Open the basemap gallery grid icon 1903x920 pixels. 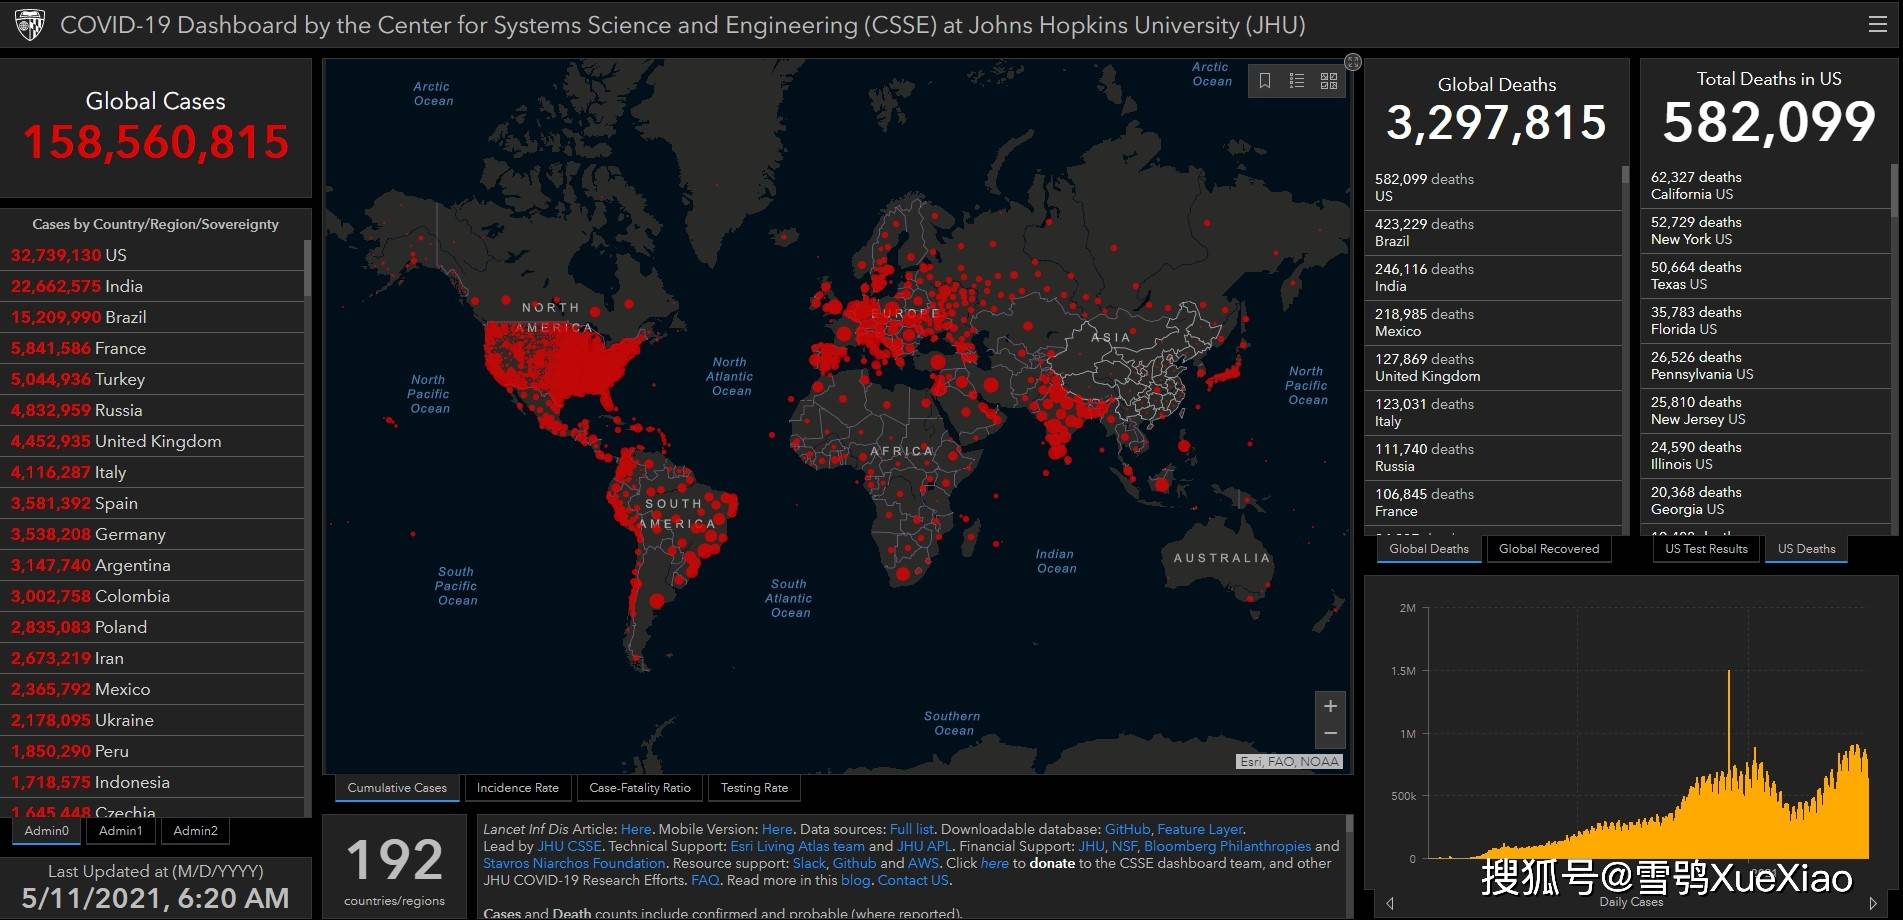(x=1329, y=81)
